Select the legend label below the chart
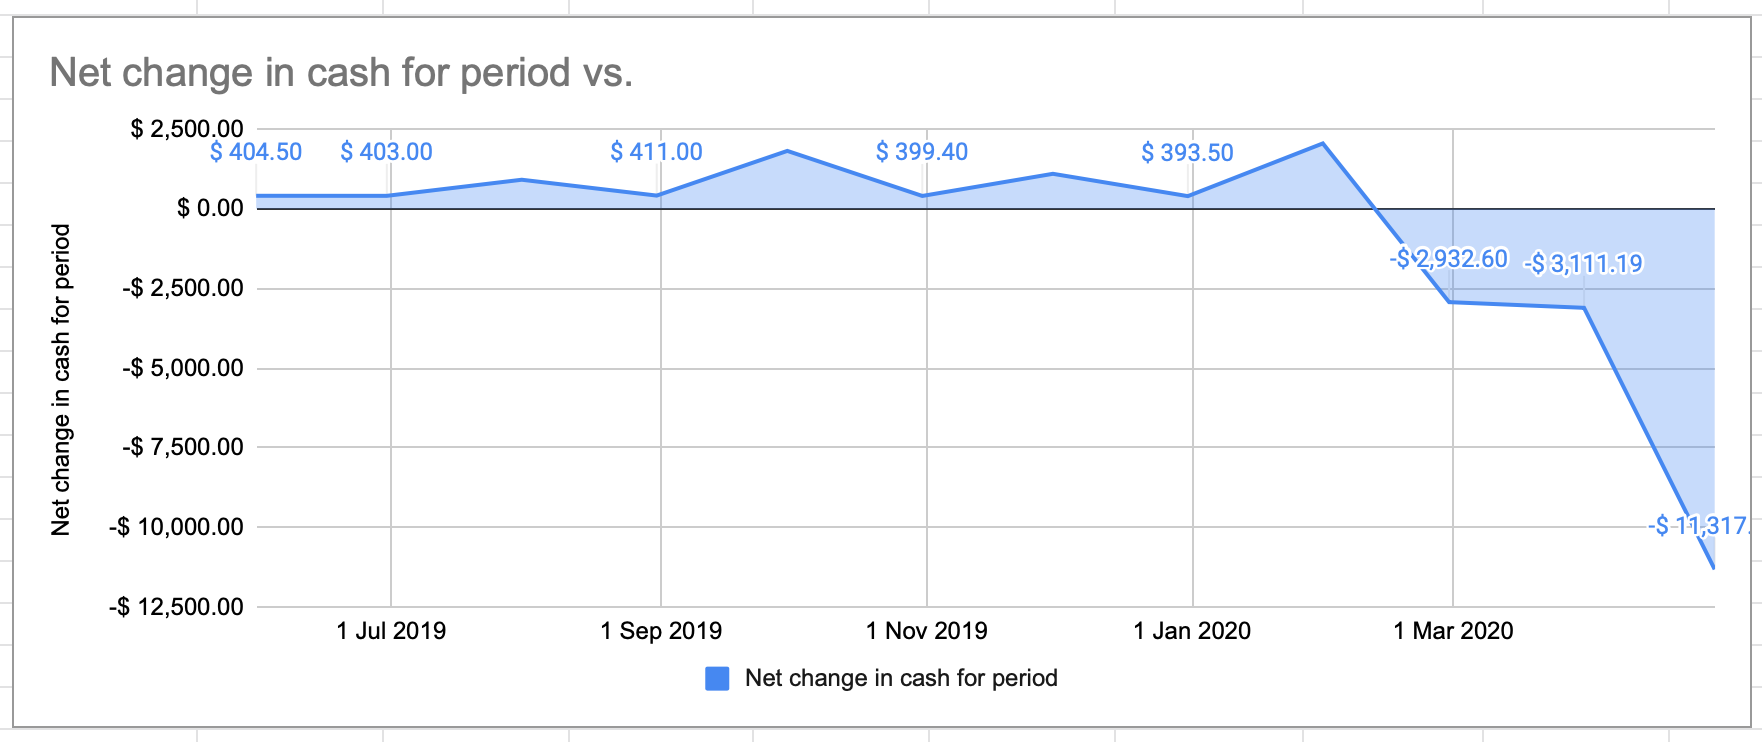Image resolution: width=1762 pixels, height=742 pixels. tap(901, 678)
